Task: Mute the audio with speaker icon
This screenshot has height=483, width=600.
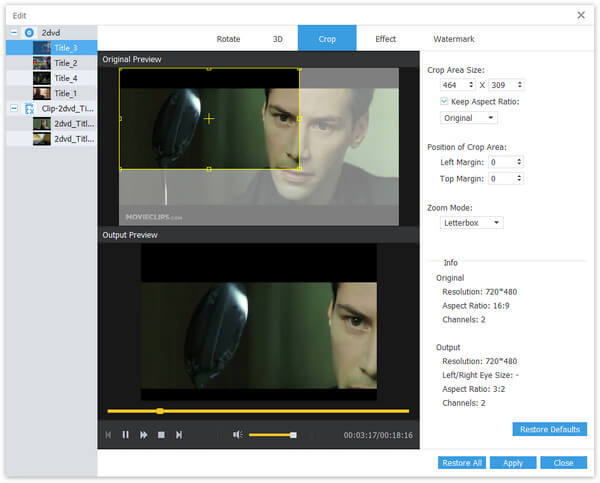Action: 237,434
